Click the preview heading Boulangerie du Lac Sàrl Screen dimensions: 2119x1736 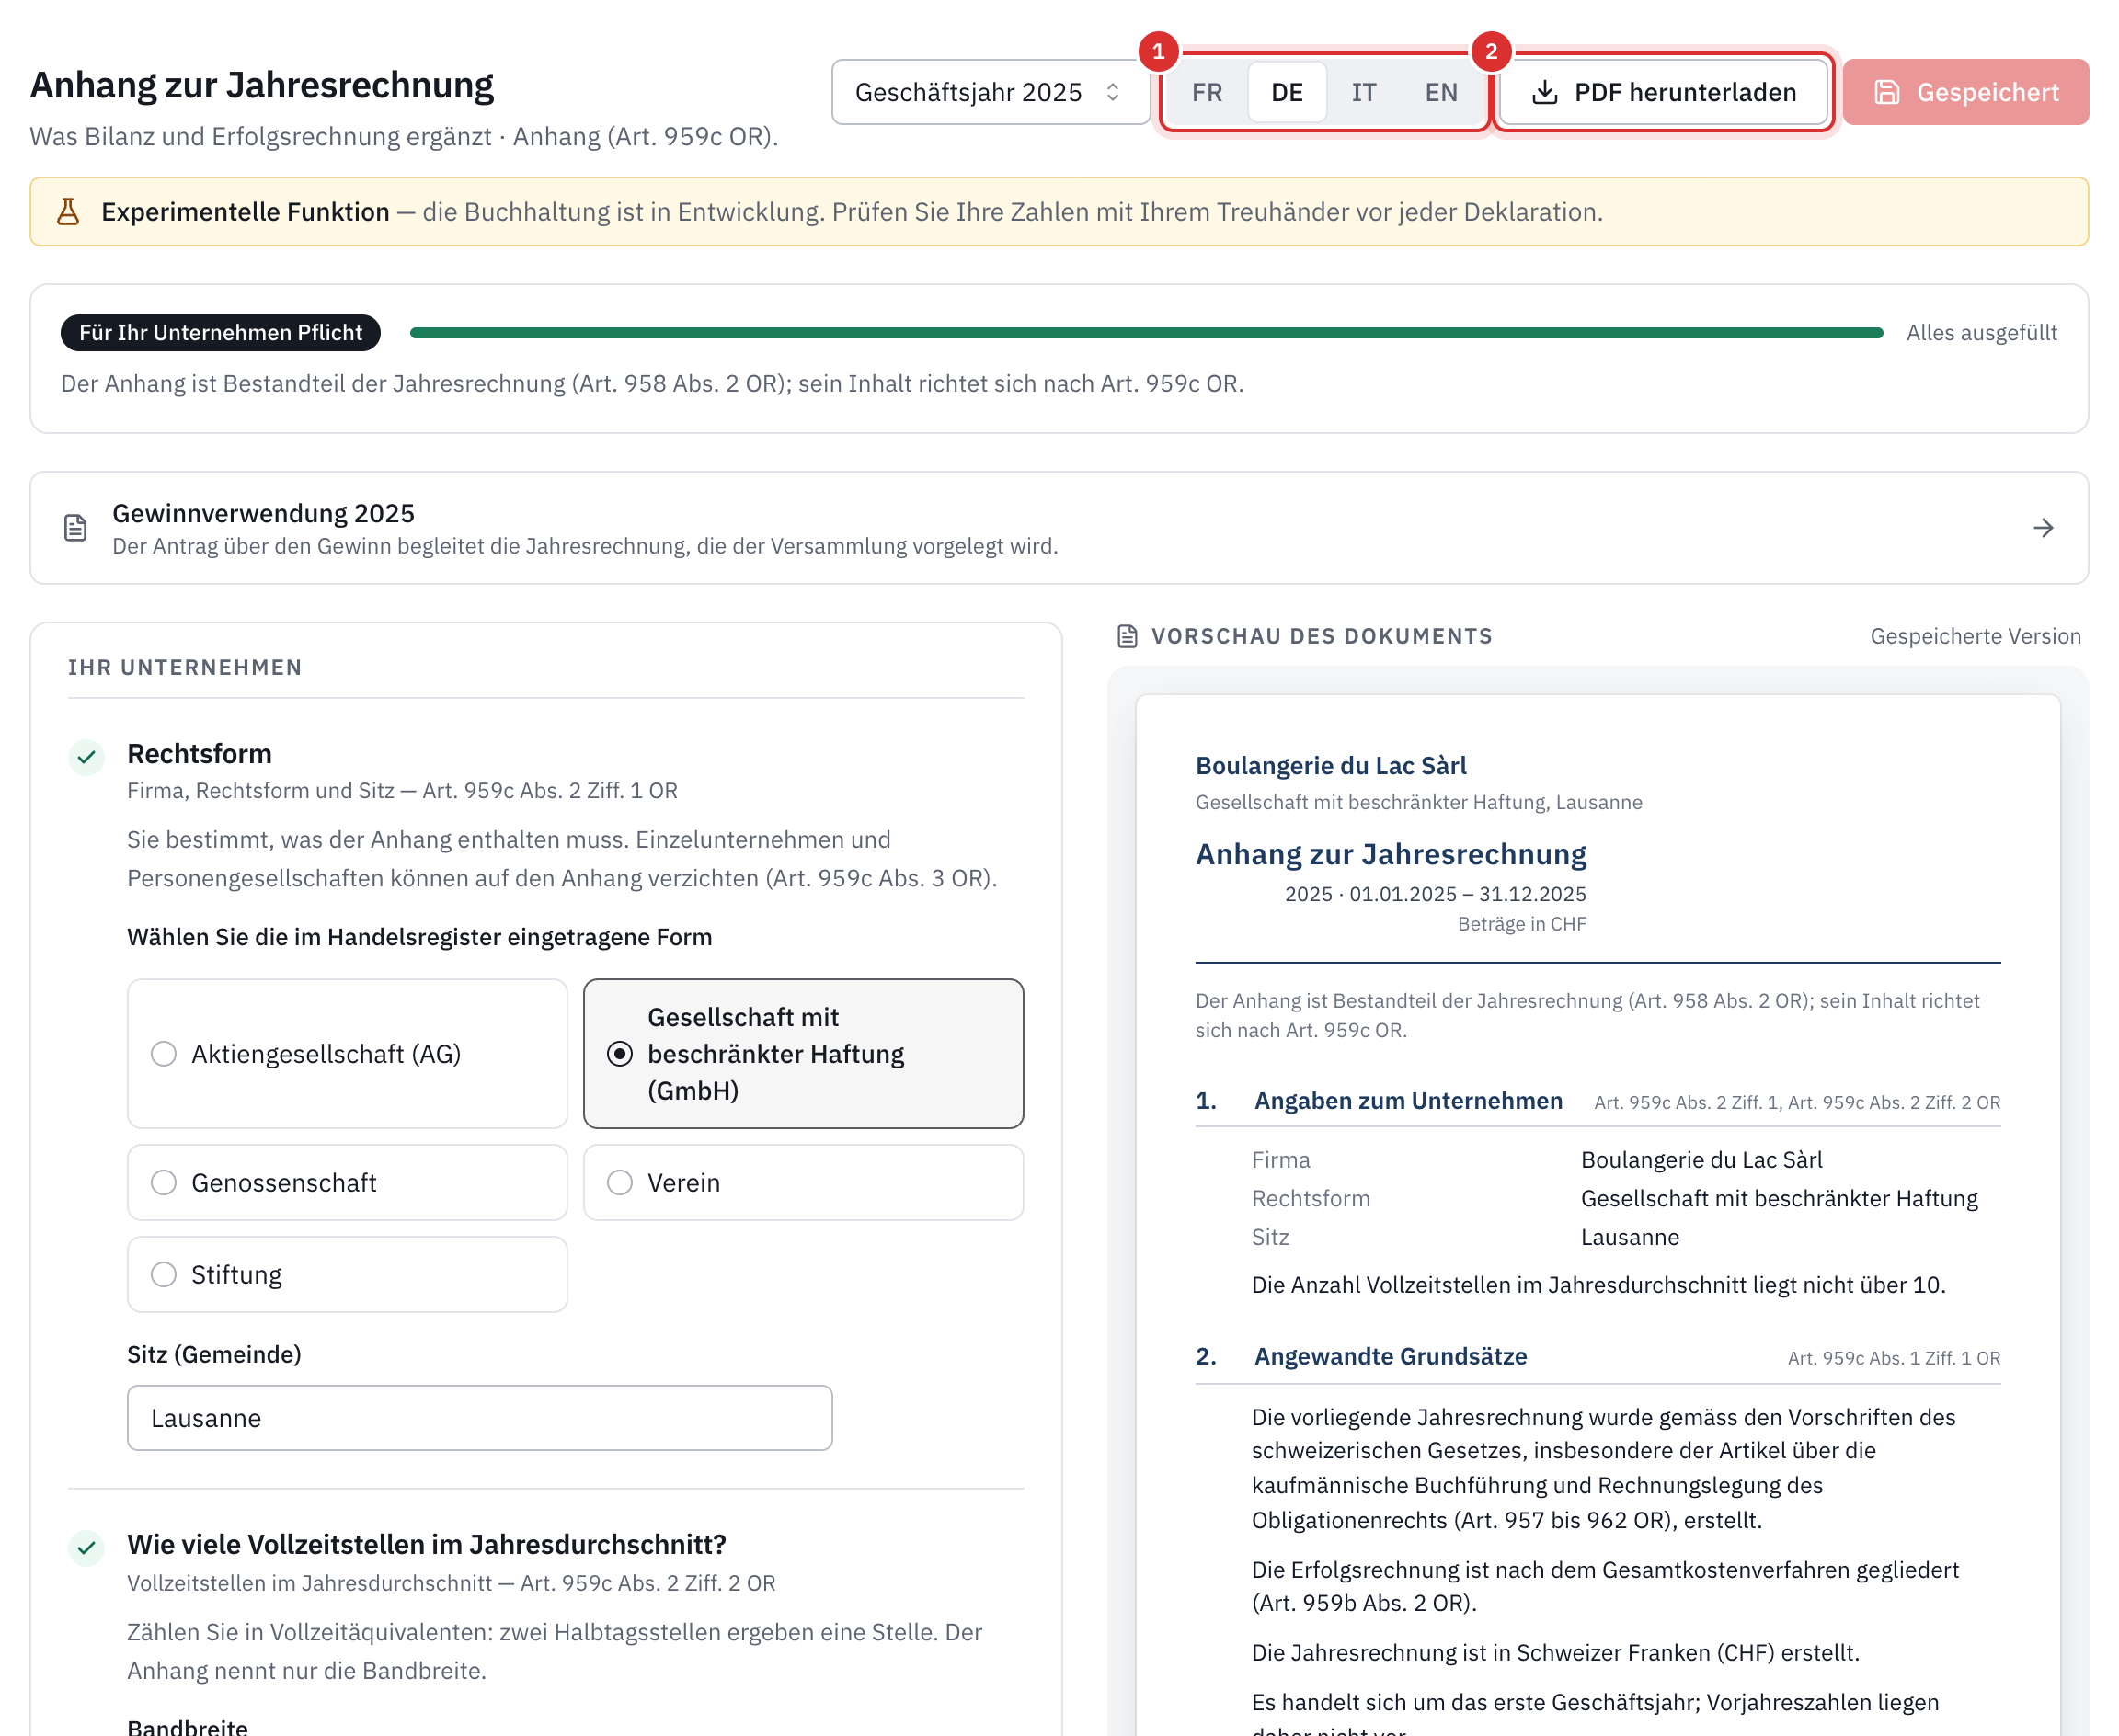[x=1331, y=766]
